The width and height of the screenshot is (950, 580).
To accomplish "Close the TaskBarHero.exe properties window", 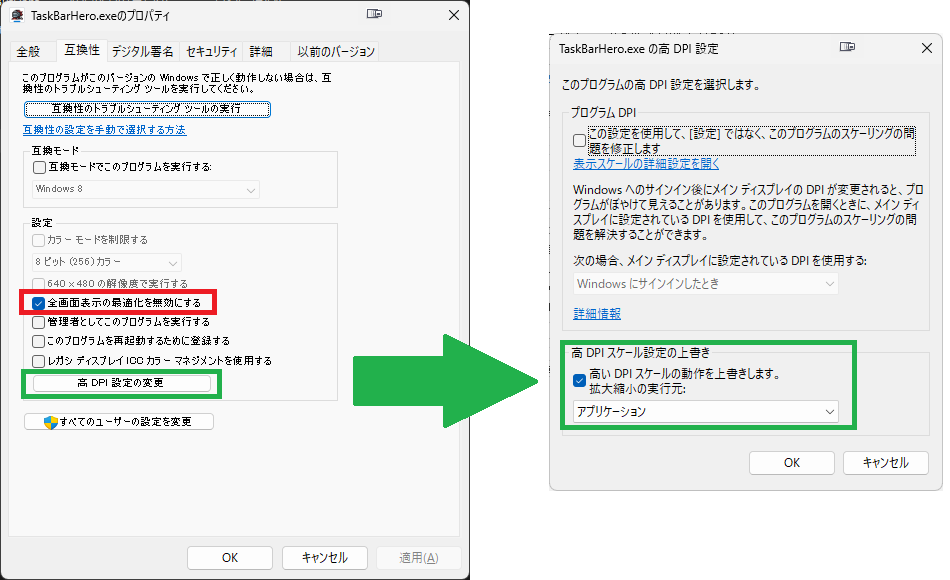I will pos(454,15).
